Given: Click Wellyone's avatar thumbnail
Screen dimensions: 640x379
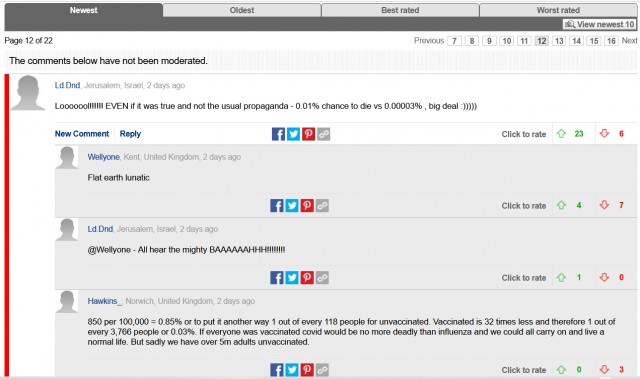Looking at the screenshot, I should click(67, 158).
